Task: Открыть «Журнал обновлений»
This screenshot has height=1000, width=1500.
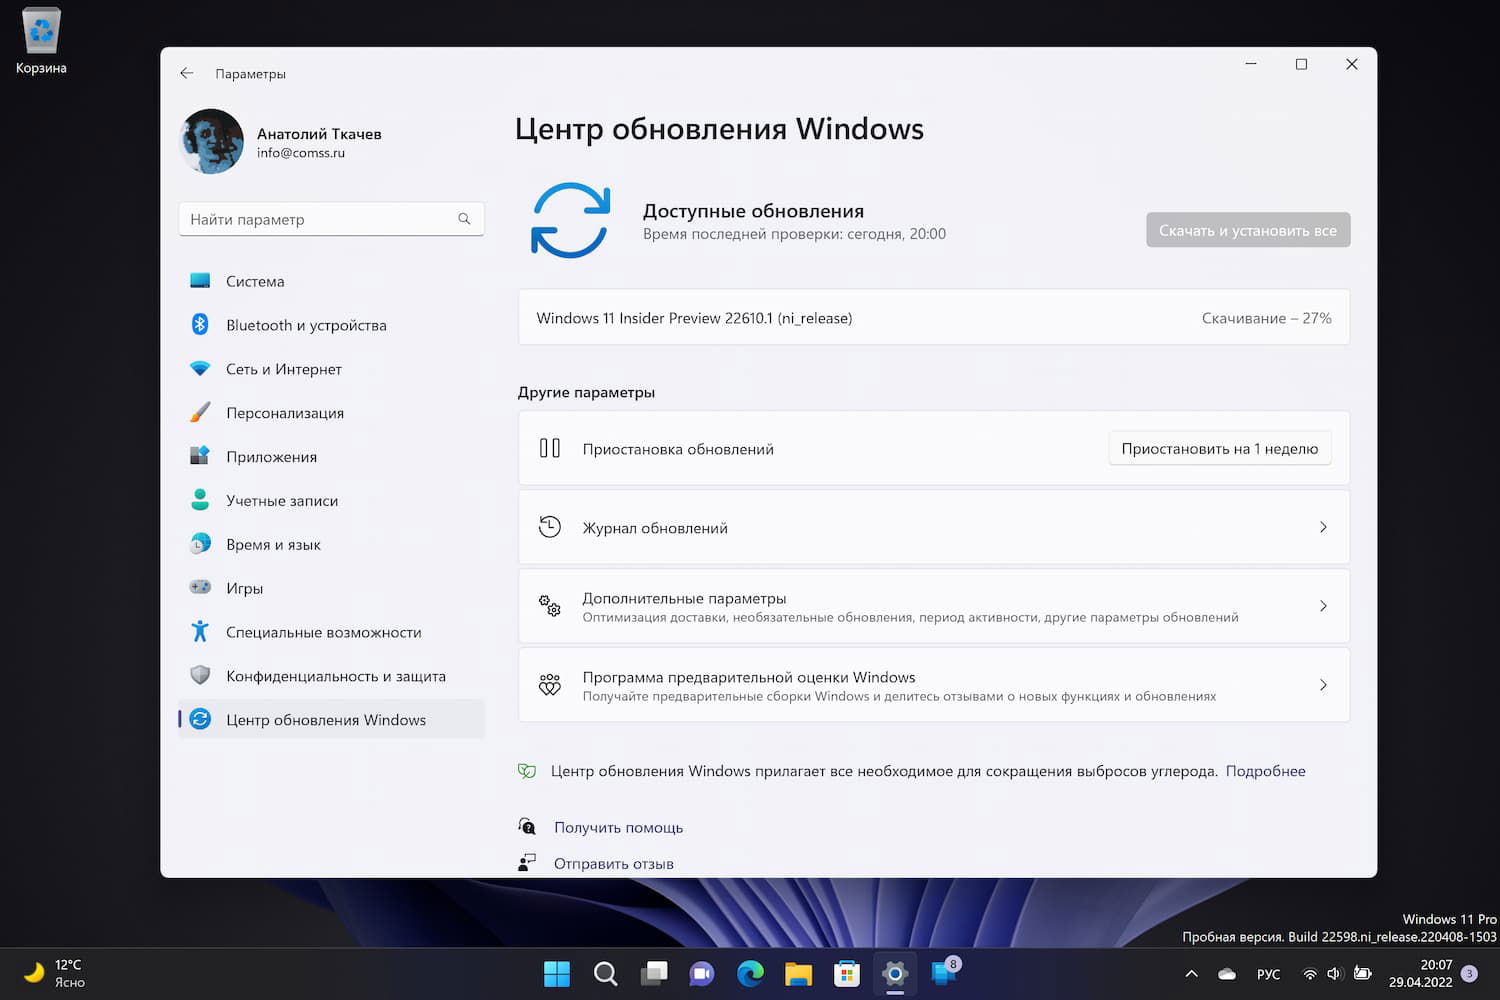Action: click(933, 527)
